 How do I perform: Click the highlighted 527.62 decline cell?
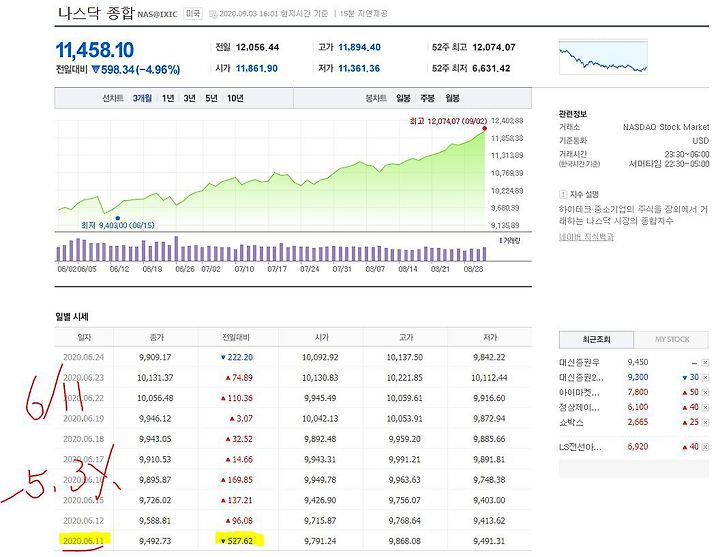pos(238,540)
